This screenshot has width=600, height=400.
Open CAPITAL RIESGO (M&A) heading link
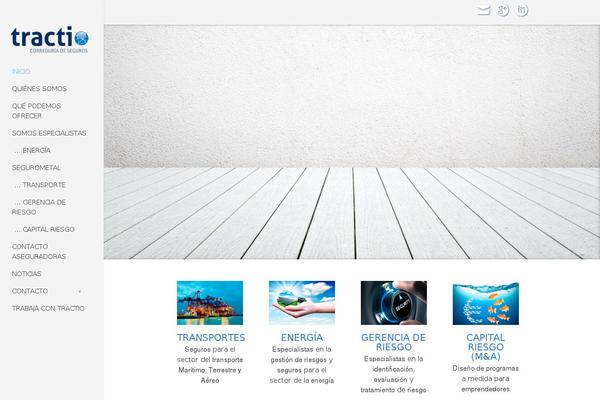click(x=486, y=347)
